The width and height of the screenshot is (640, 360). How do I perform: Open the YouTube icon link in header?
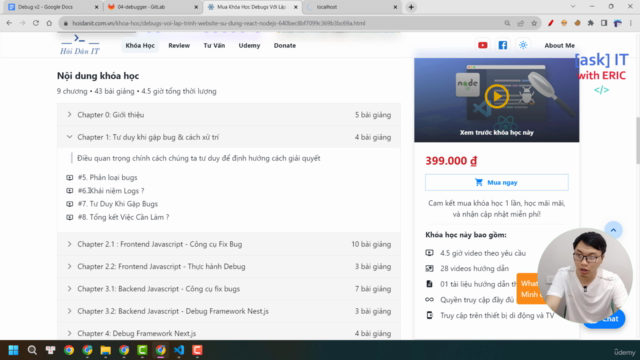(482, 45)
